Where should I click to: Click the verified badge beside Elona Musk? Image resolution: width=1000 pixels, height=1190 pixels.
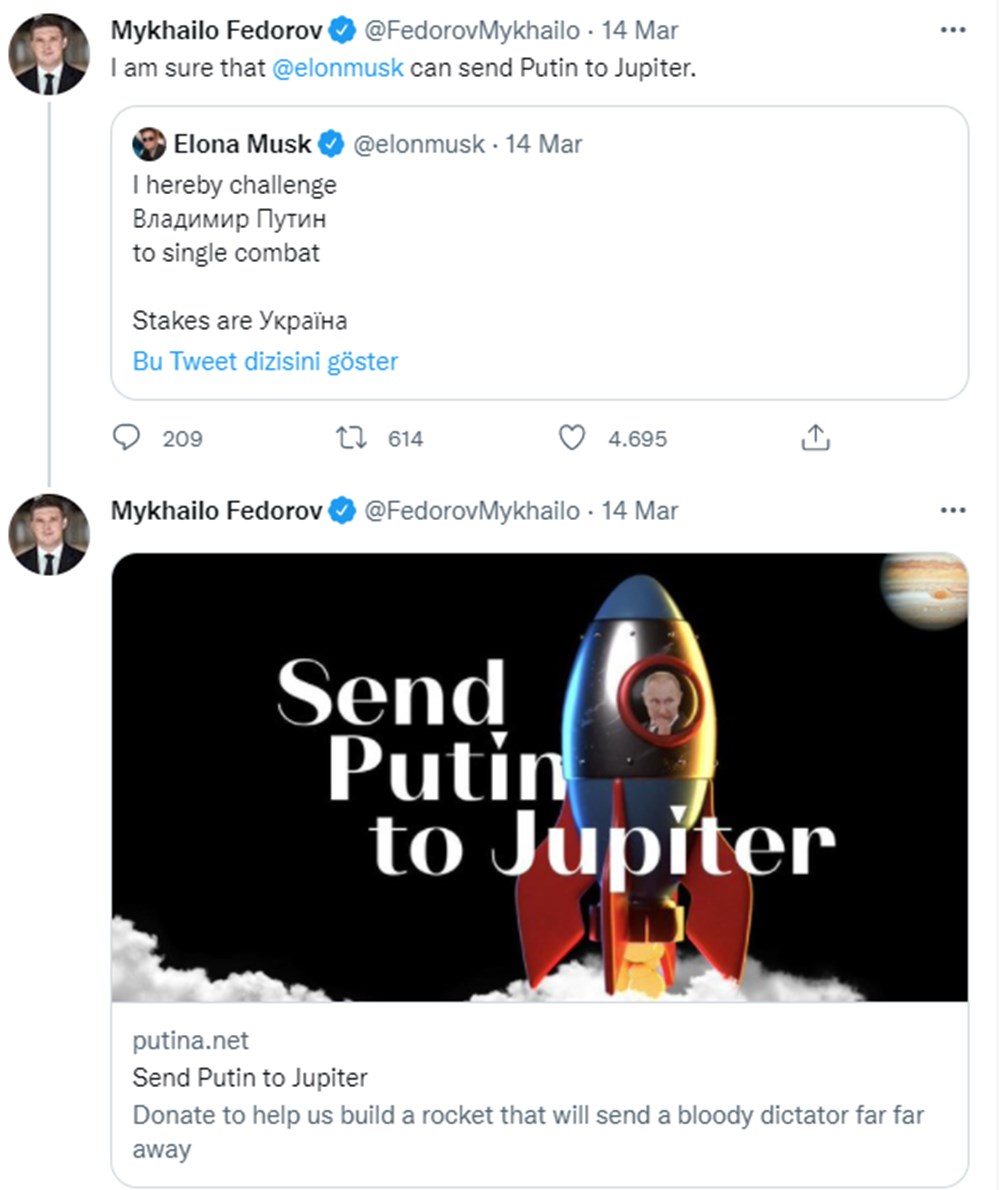[x=331, y=144]
